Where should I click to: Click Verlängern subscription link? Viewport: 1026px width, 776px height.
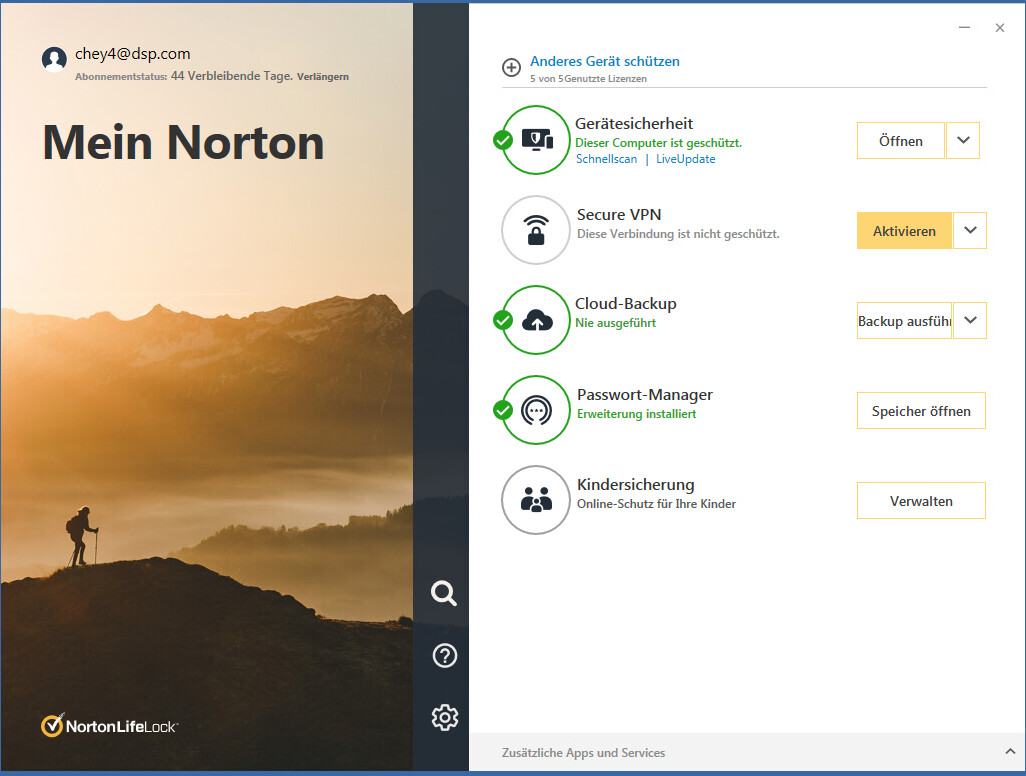[323, 76]
